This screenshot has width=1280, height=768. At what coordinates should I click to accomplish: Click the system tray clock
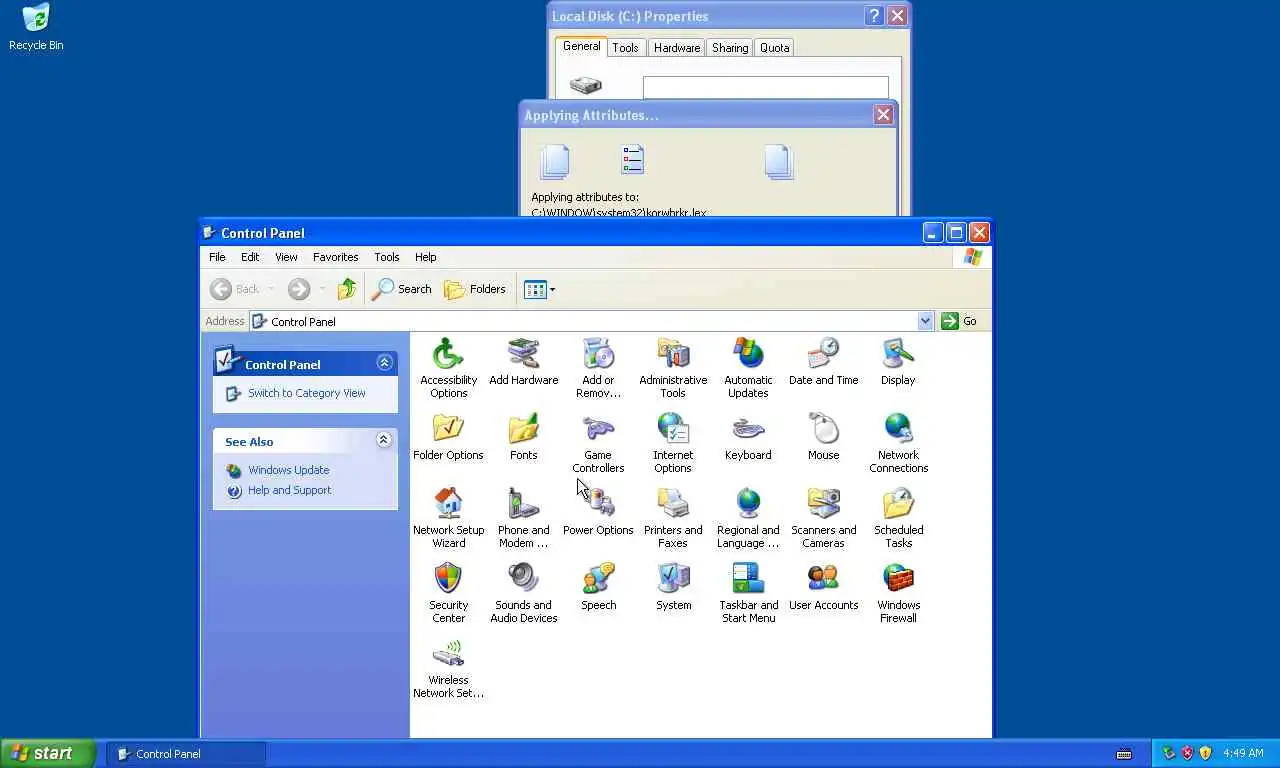point(1243,753)
